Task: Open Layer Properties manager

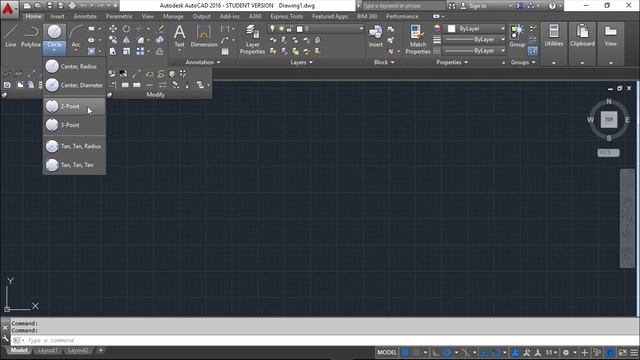Action: point(252,39)
